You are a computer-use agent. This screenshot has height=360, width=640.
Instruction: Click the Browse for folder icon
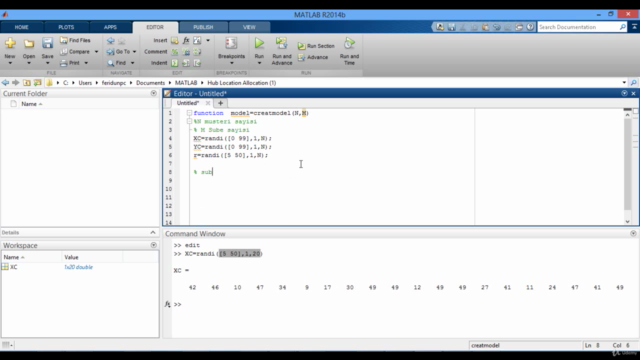click(x=38, y=83)
